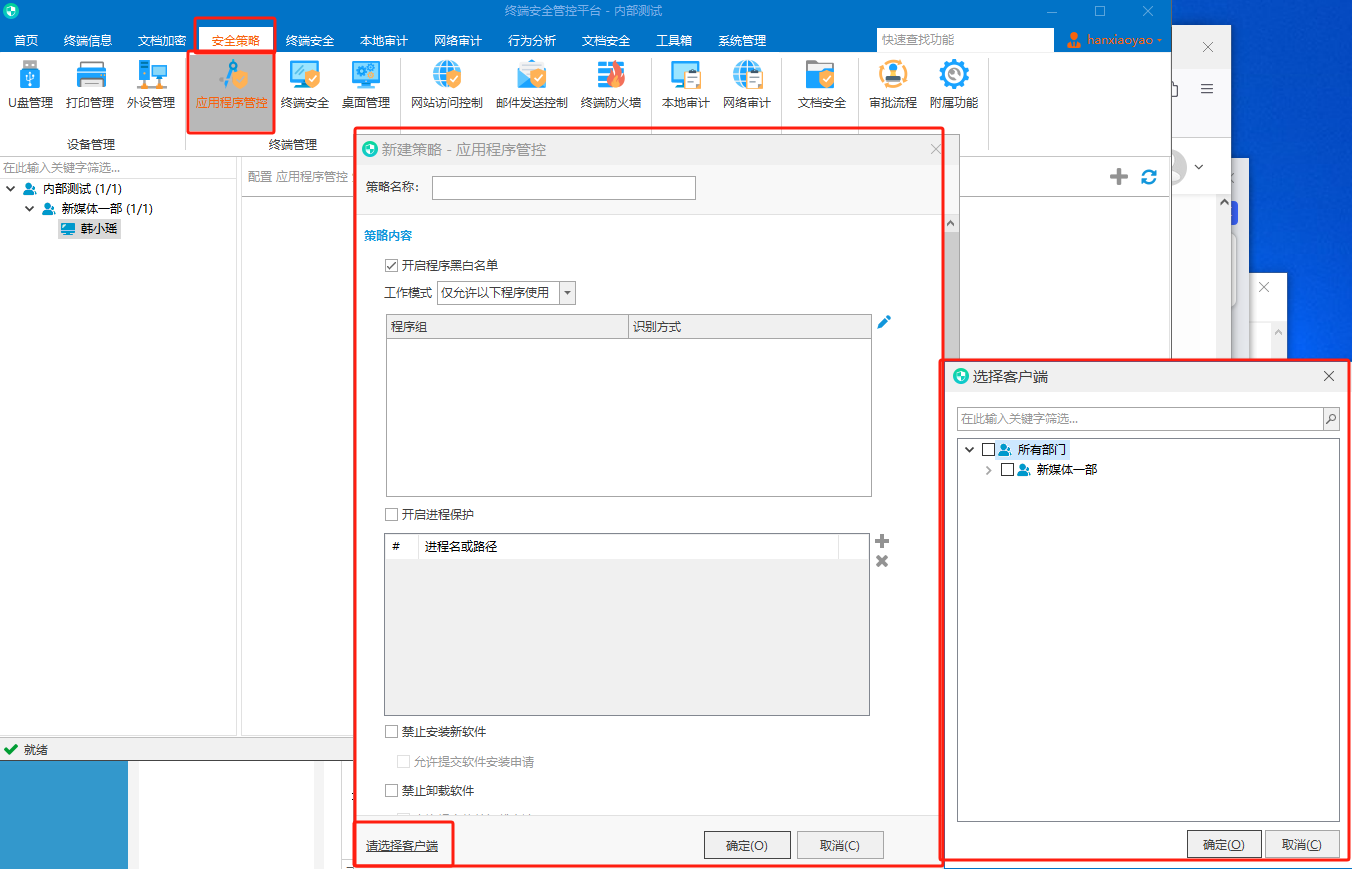Image resolution: width=1352 pixels, height=869 pixels.
Task: Open 附属功能 ribbon icon
Action: pyautogui.click(x=954, y=85)
